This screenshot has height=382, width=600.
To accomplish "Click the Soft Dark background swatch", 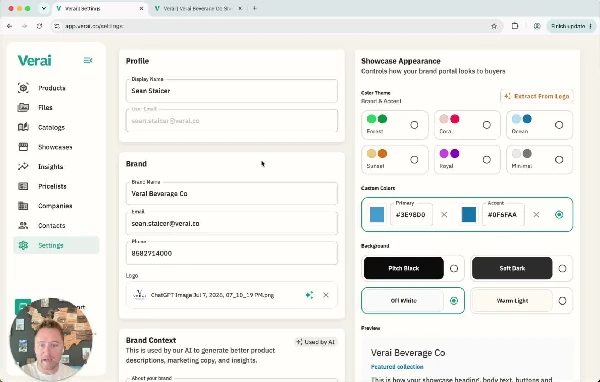I will [x=512, y=268].
